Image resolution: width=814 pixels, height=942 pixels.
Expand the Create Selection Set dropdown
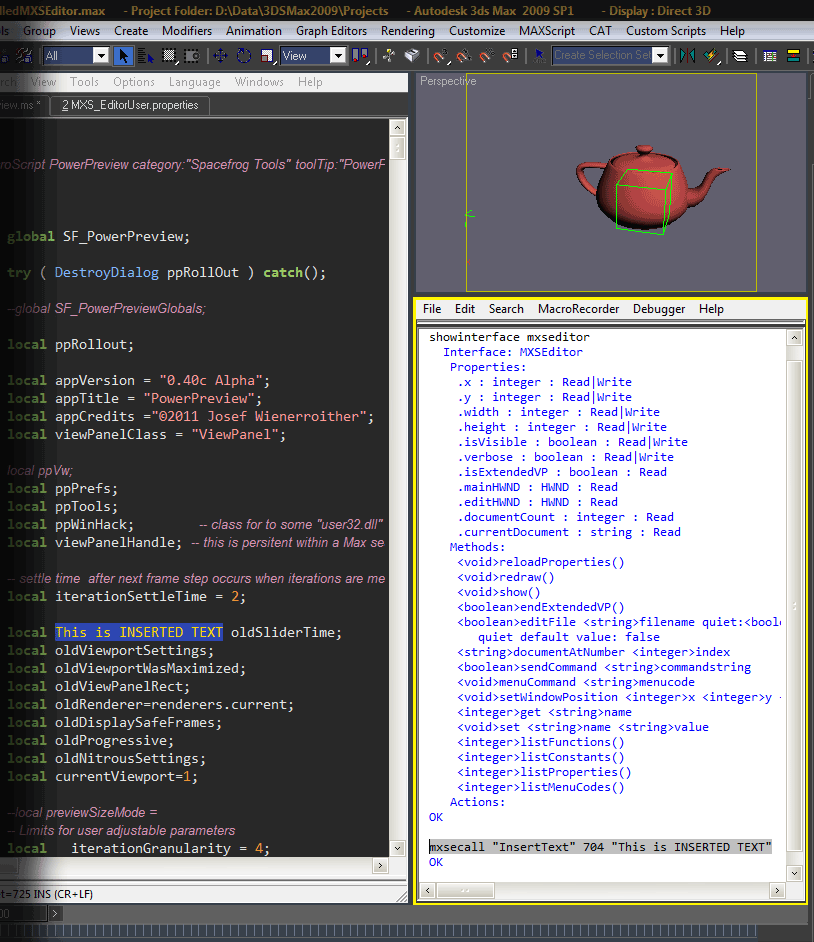click(x=660, y=56)
